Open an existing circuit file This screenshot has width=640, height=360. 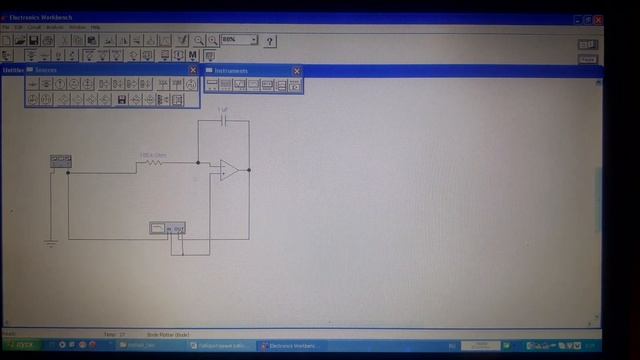[20, 40]
